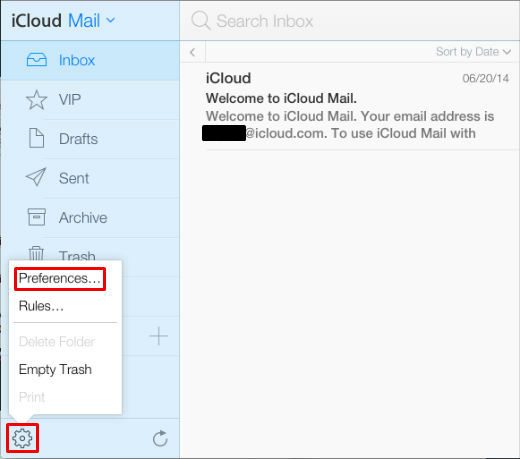Select the Inbox tray icon

[x=37, y=60]
